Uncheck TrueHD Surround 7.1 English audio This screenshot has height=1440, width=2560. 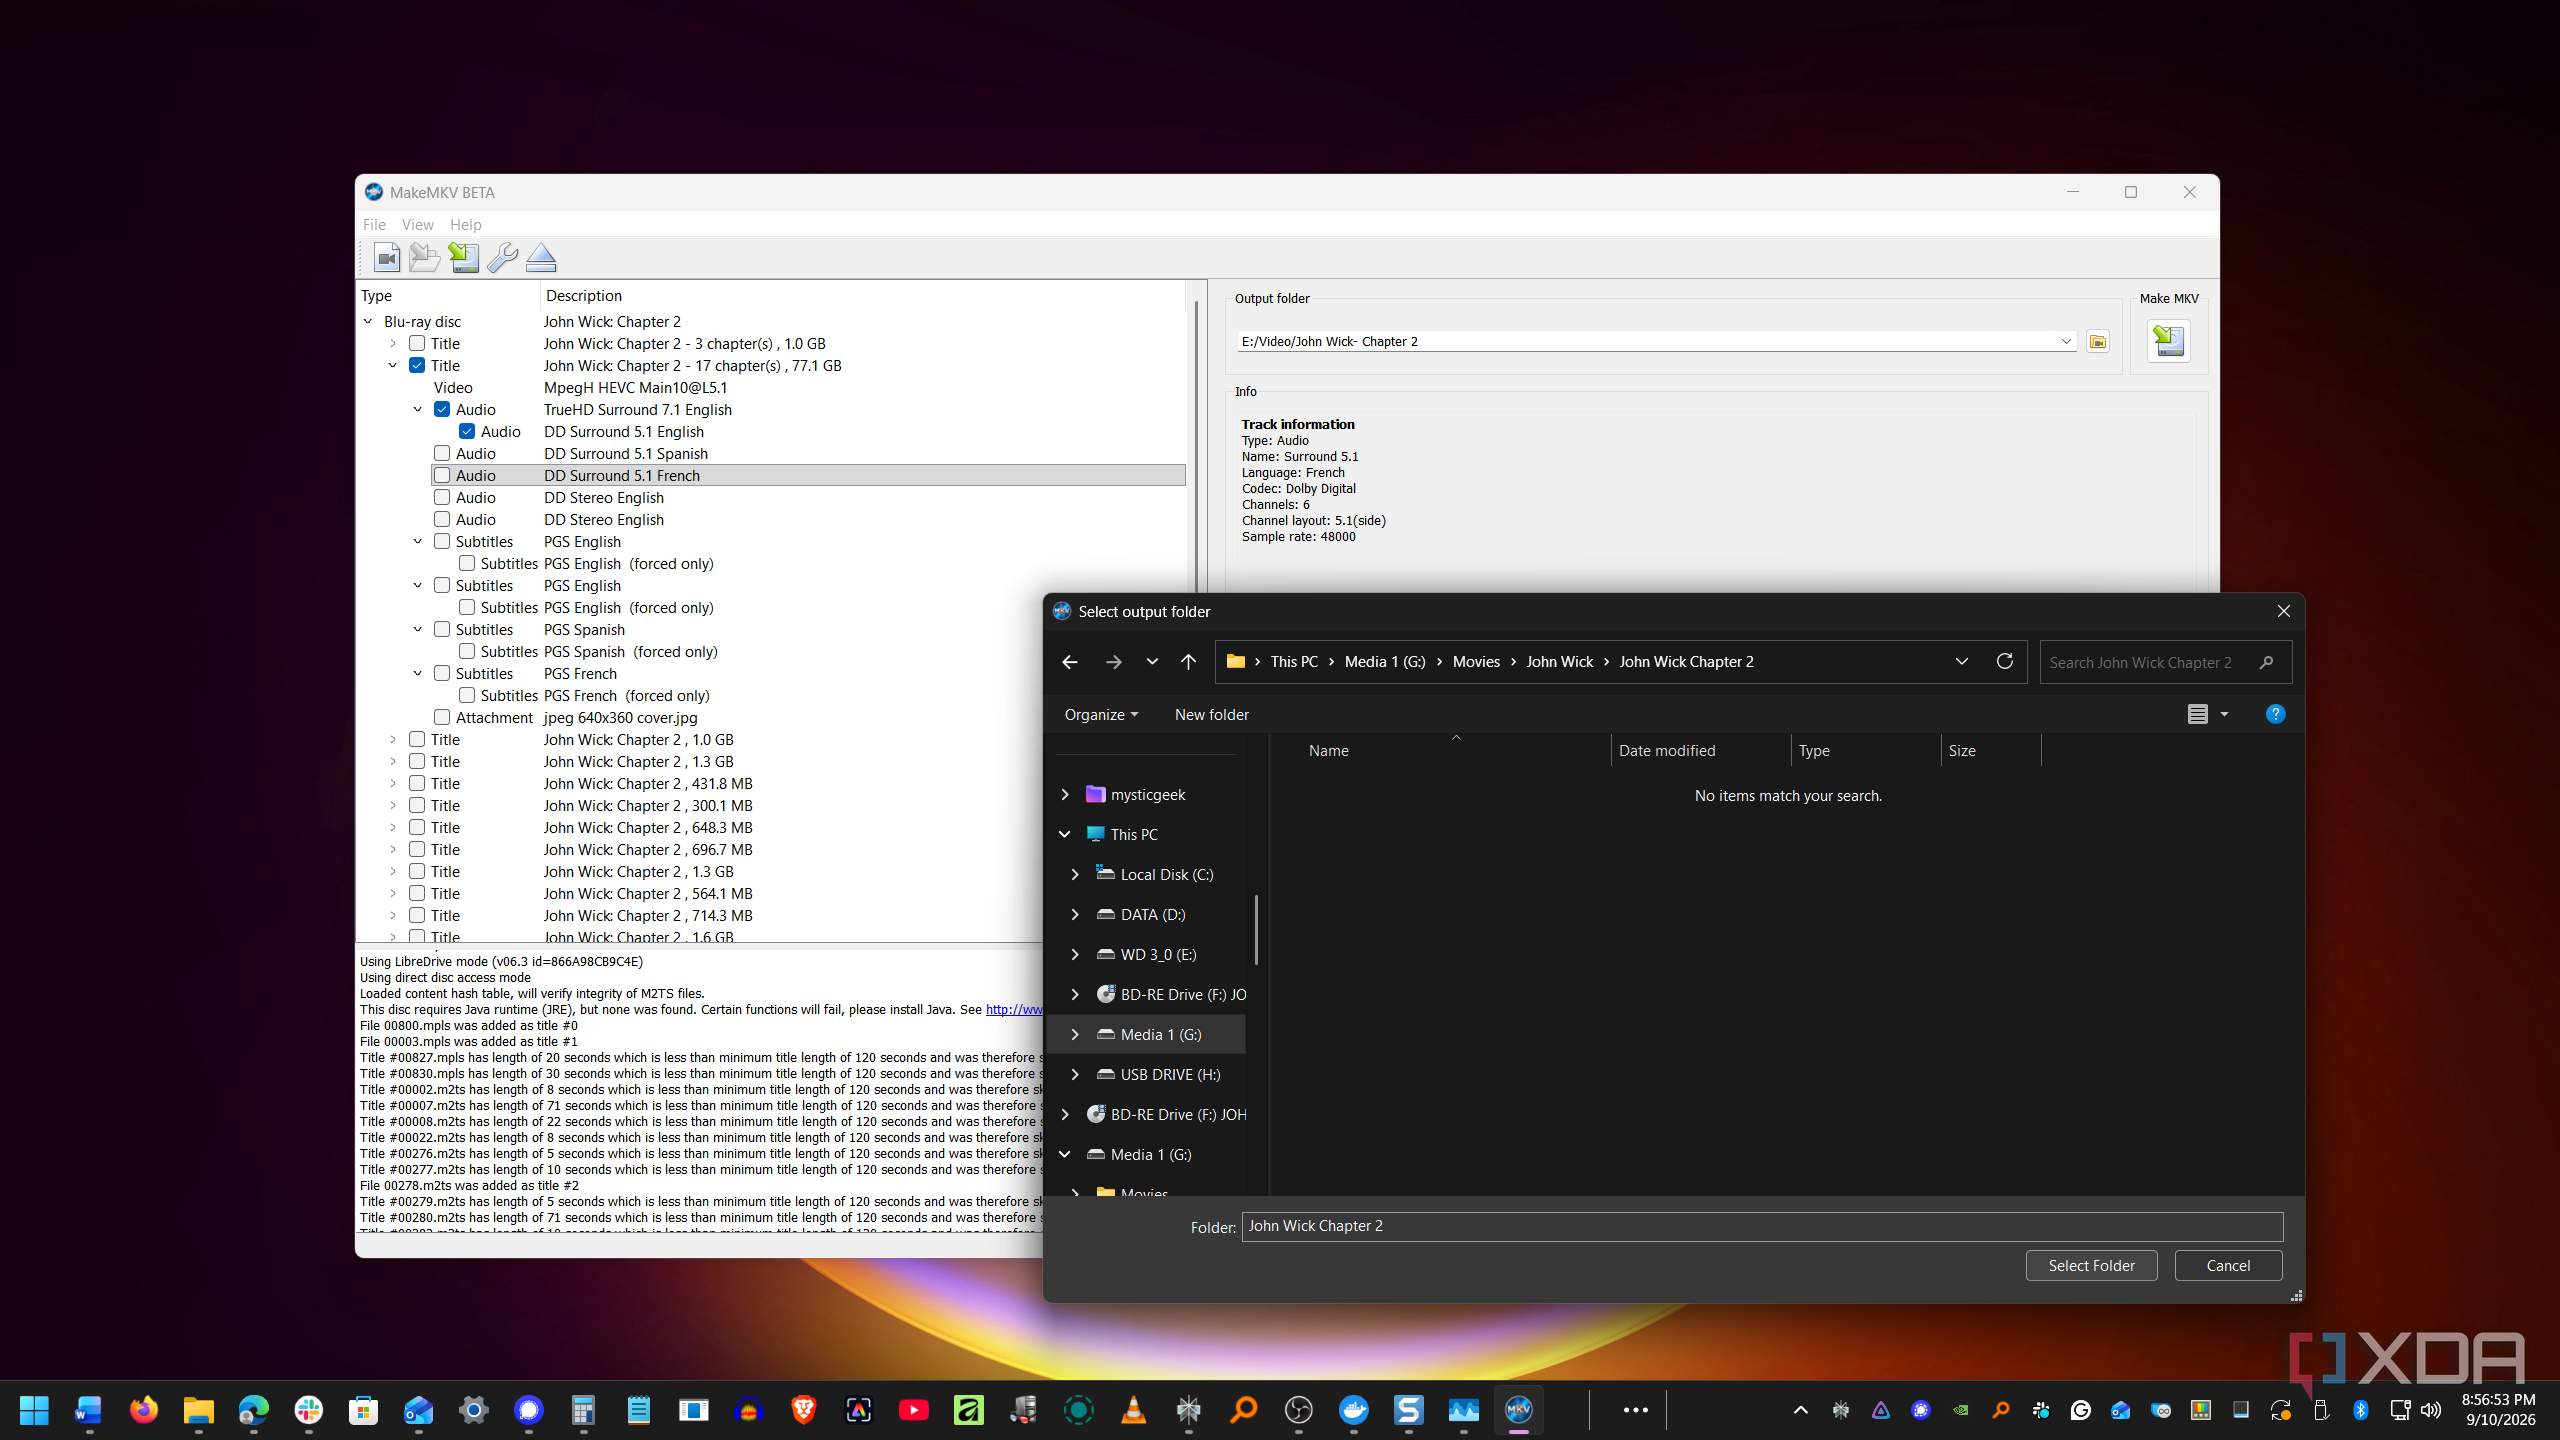pyautogui.click(x=442, y=410)
